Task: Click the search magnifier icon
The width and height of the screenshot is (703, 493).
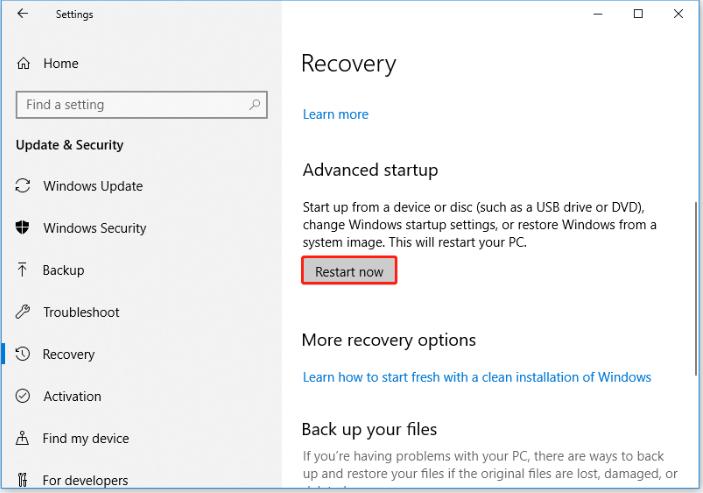Action: coord(255,104)
